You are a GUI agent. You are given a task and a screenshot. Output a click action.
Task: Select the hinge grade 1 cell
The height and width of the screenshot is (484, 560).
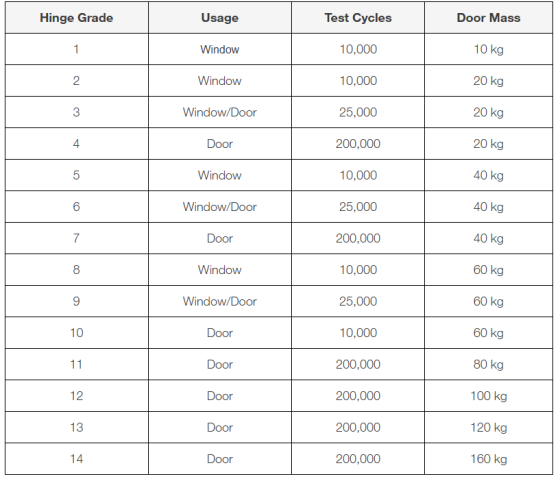(x=76, y=49)
